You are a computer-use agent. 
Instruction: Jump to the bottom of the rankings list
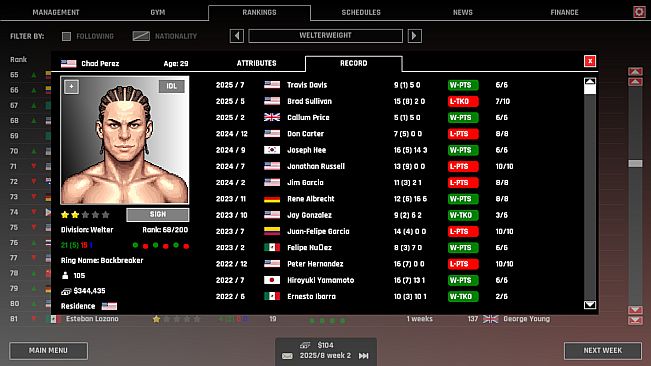635,320
